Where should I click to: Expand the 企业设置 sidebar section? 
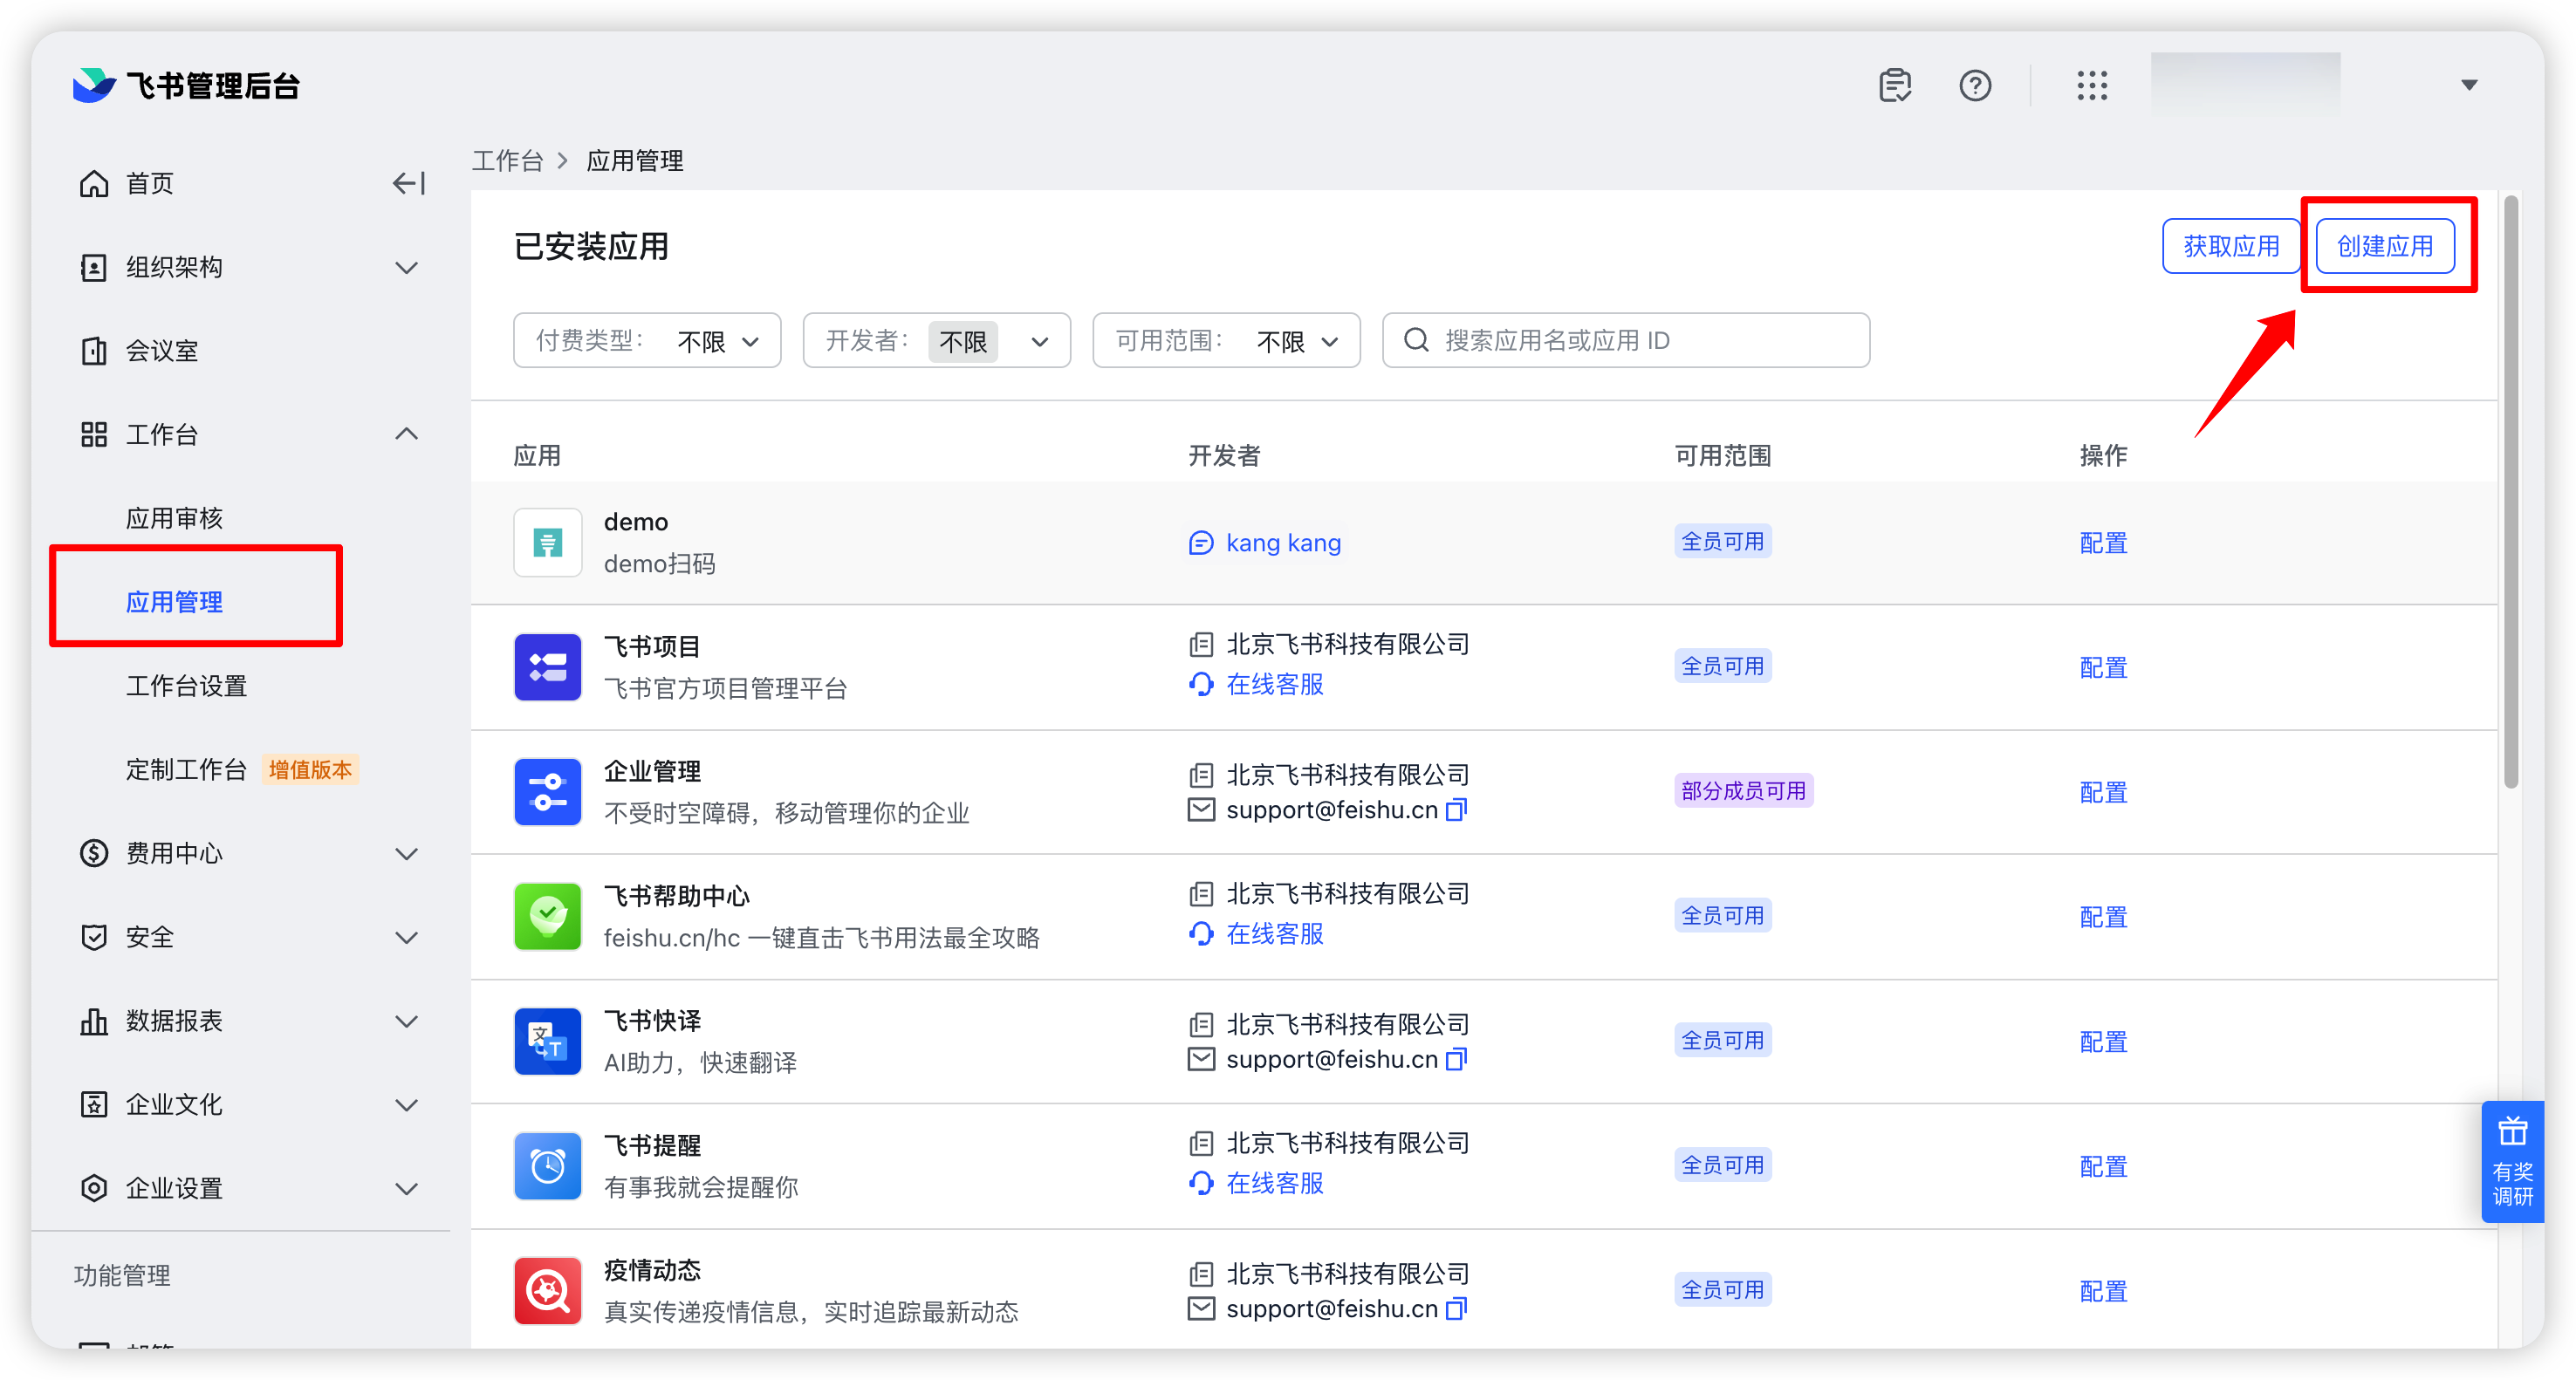coord(406,1189)
